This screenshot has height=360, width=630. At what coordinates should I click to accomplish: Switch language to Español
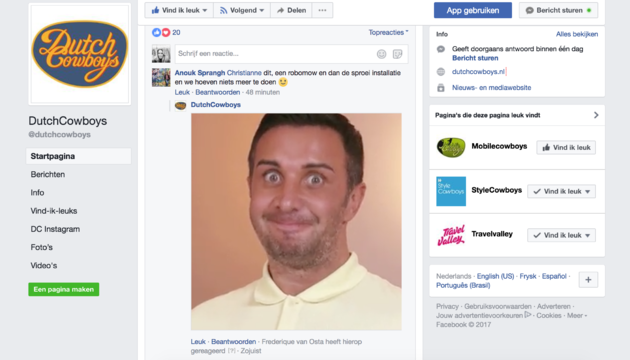coord(554,276)
